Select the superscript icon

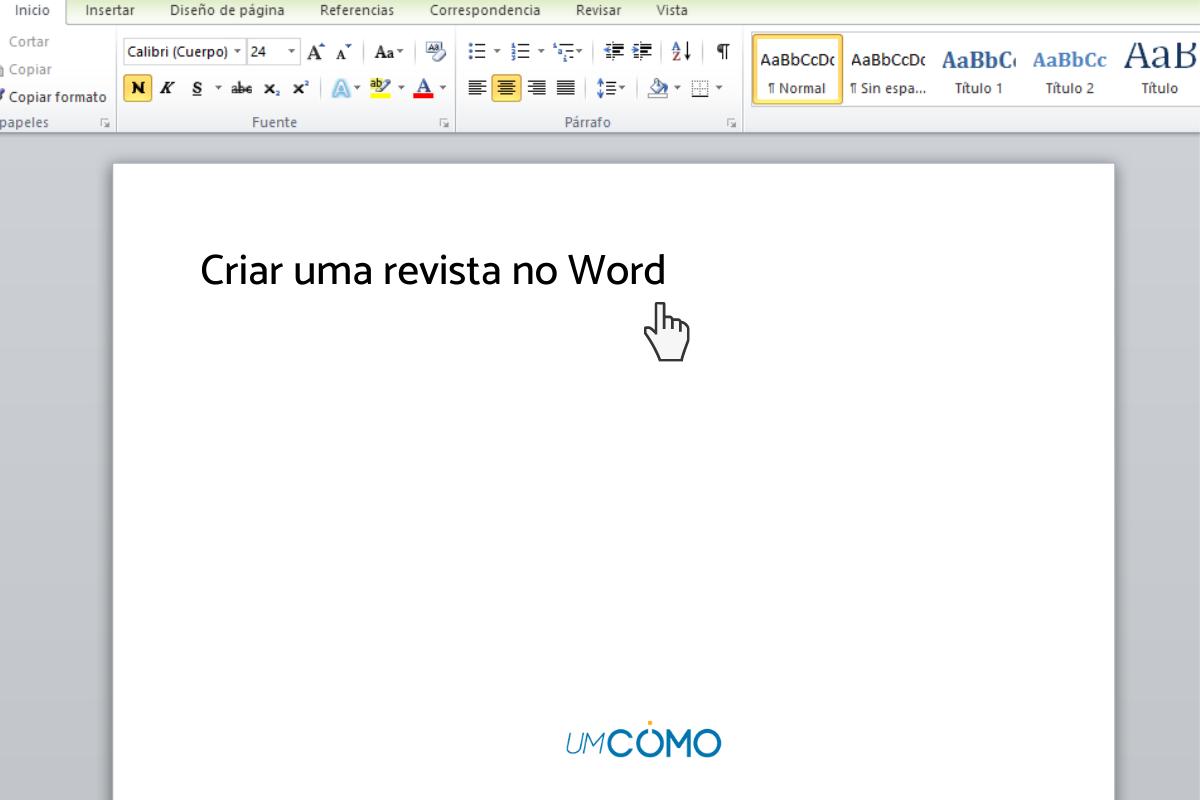point(299,89)
